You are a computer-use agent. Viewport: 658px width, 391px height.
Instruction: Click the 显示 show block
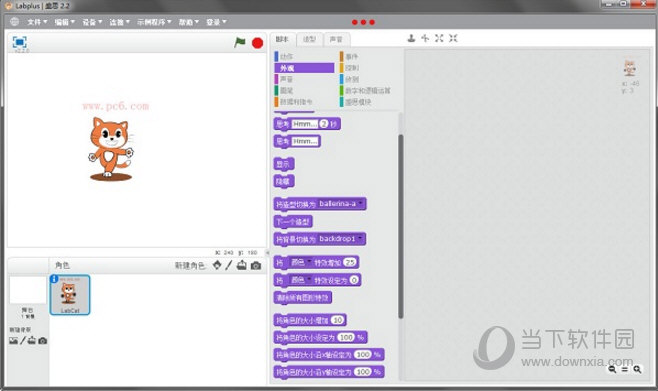coord(284,164)
